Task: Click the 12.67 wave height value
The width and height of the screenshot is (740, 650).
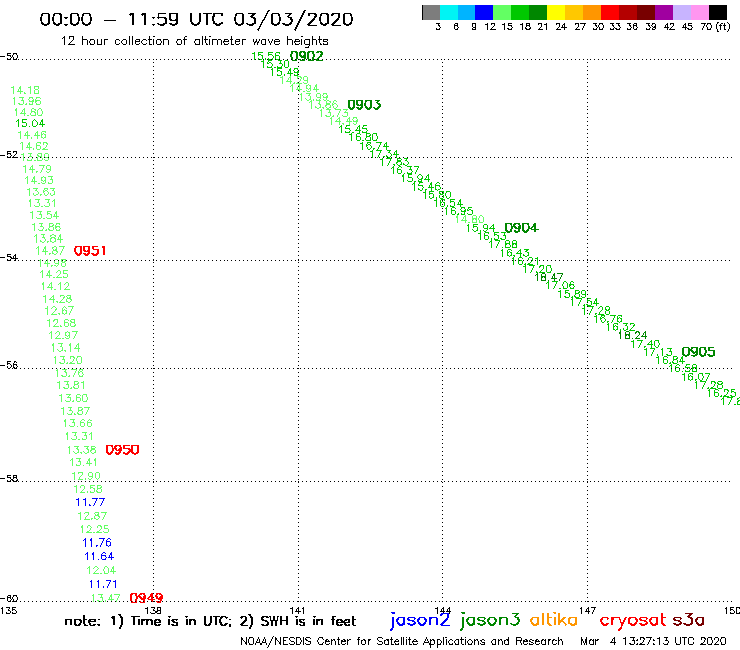Action: tap(59, 311)
